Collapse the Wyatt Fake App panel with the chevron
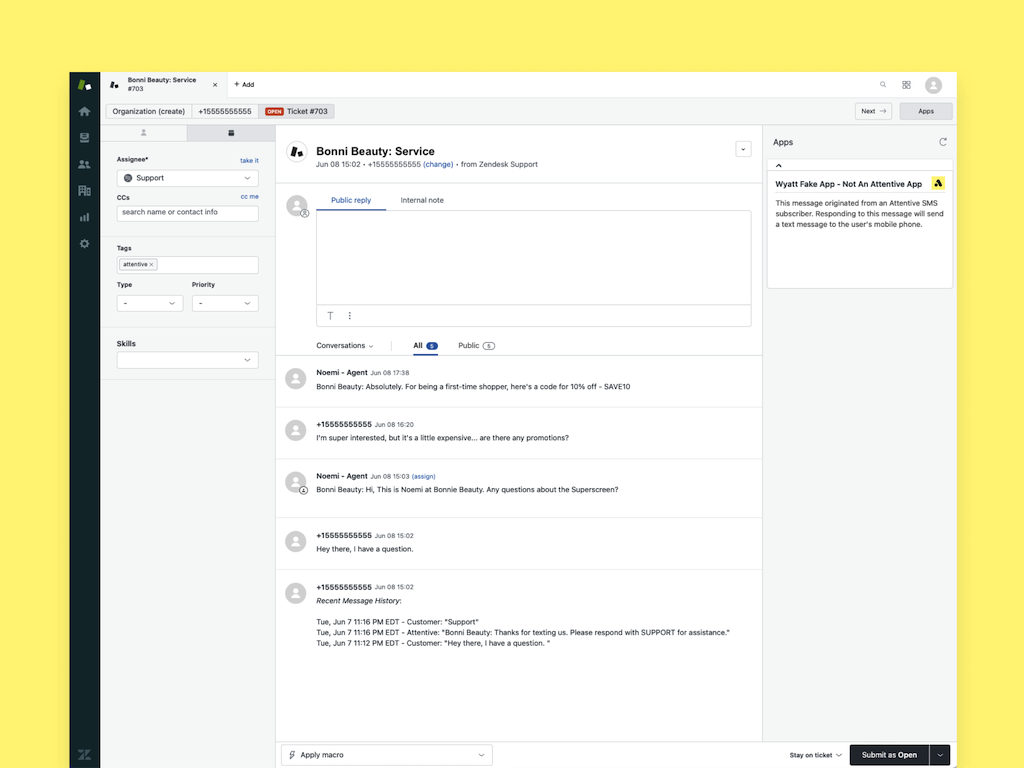1024x768 pixels. click(x=778, y=165)
